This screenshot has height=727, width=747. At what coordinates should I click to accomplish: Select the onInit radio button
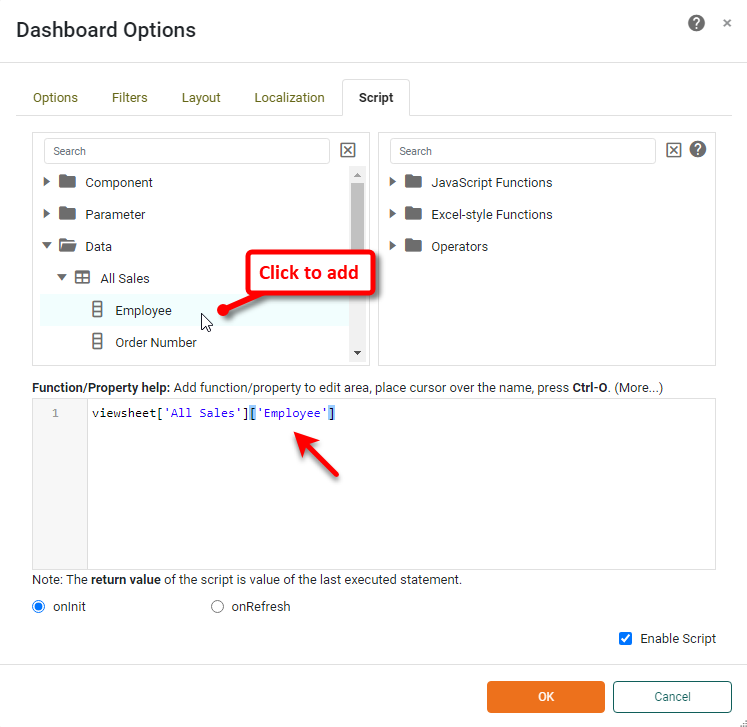click(x=40, y=606)
